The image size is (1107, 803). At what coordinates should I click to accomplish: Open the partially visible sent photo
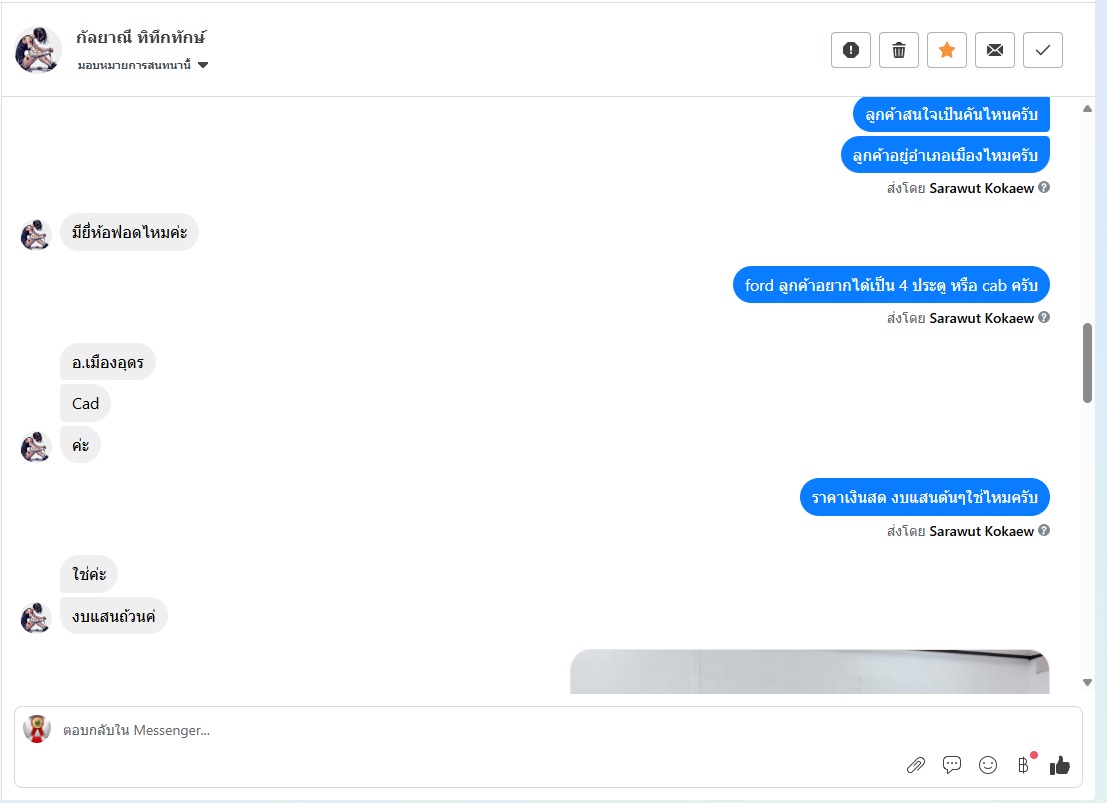[810, 672]
